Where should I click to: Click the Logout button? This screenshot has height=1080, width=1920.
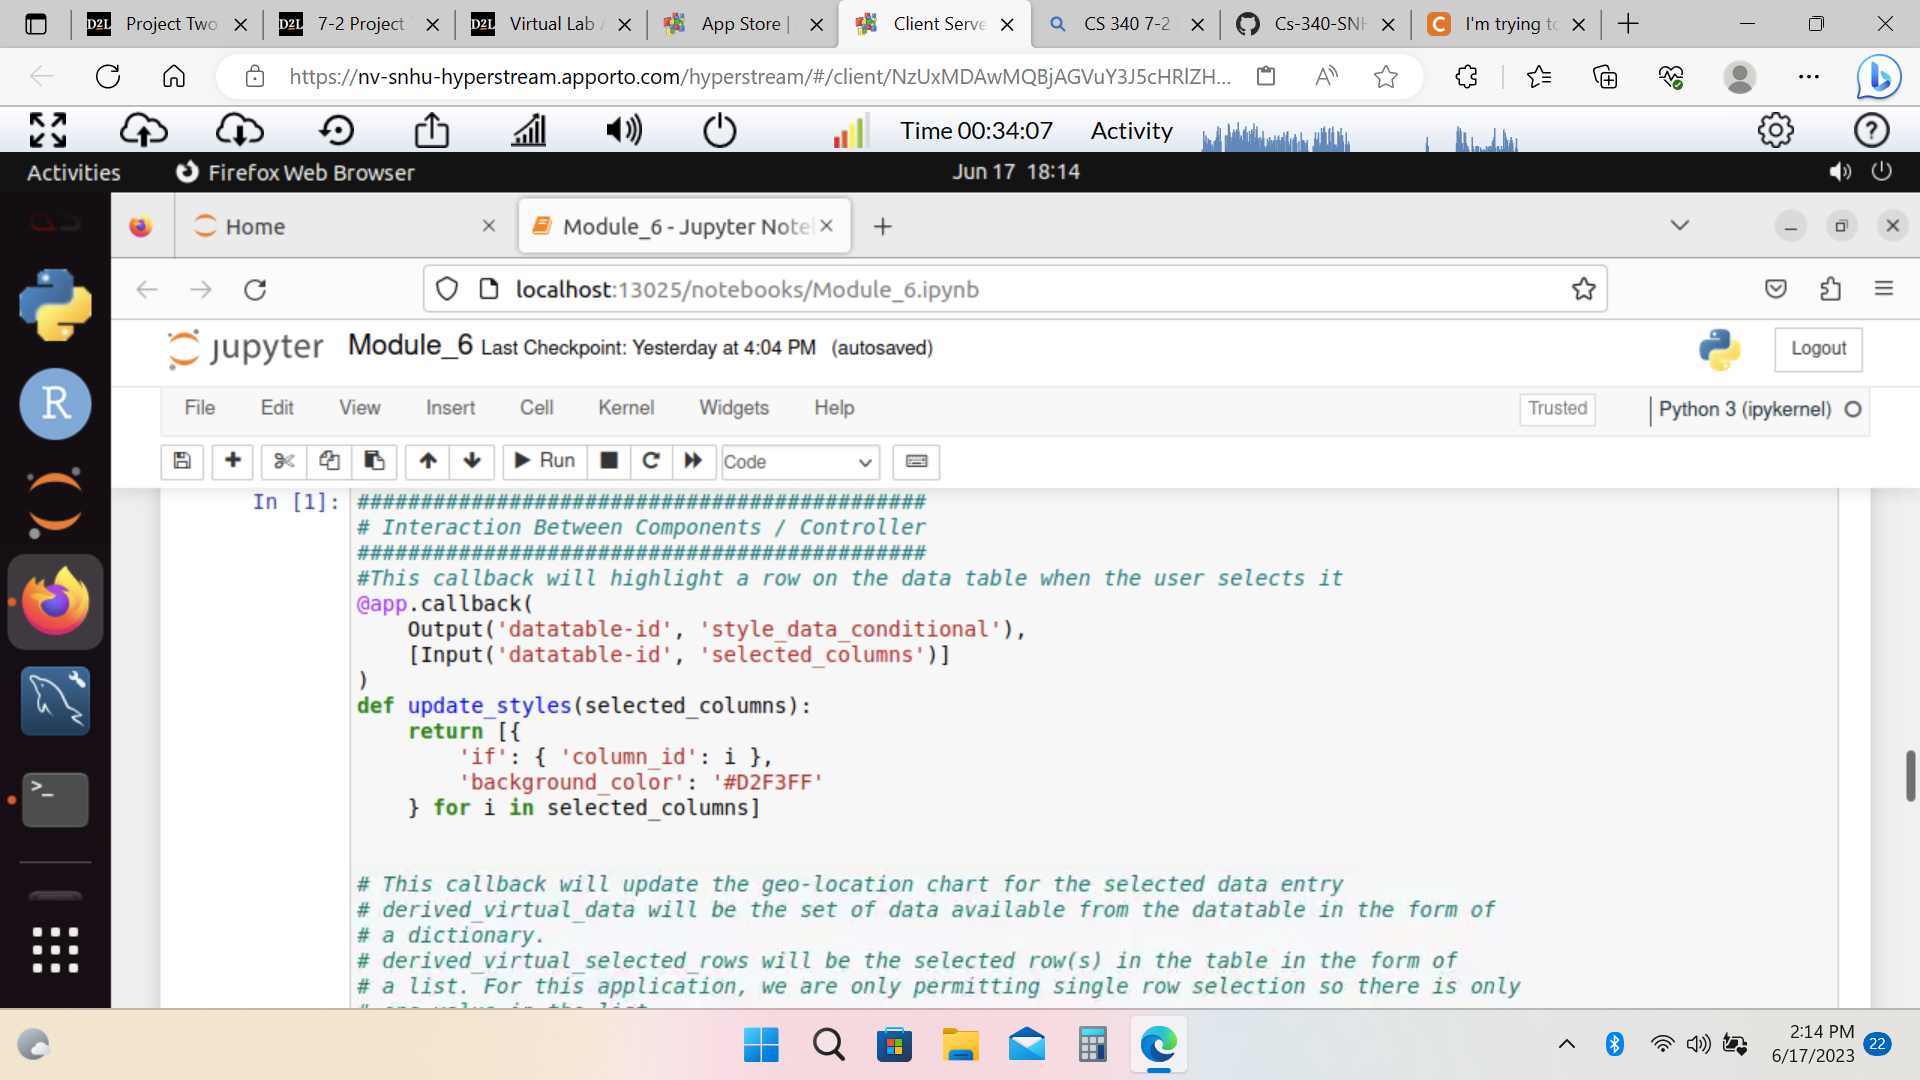point(1818,348)
